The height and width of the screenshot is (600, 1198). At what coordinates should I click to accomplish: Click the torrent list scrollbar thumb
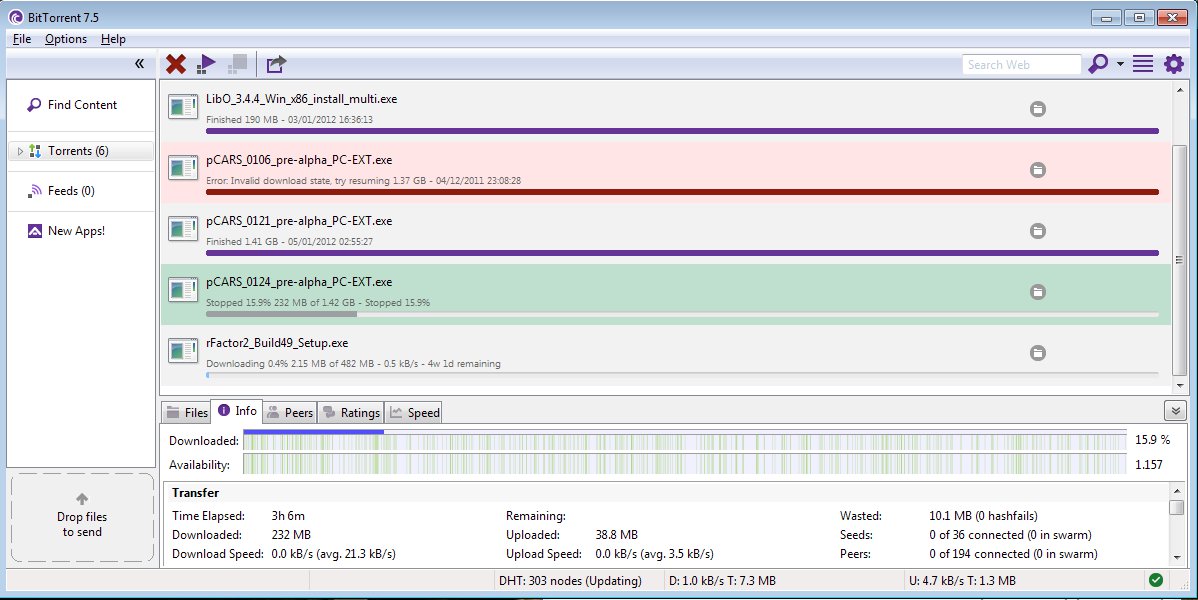tap(1179, 261)
